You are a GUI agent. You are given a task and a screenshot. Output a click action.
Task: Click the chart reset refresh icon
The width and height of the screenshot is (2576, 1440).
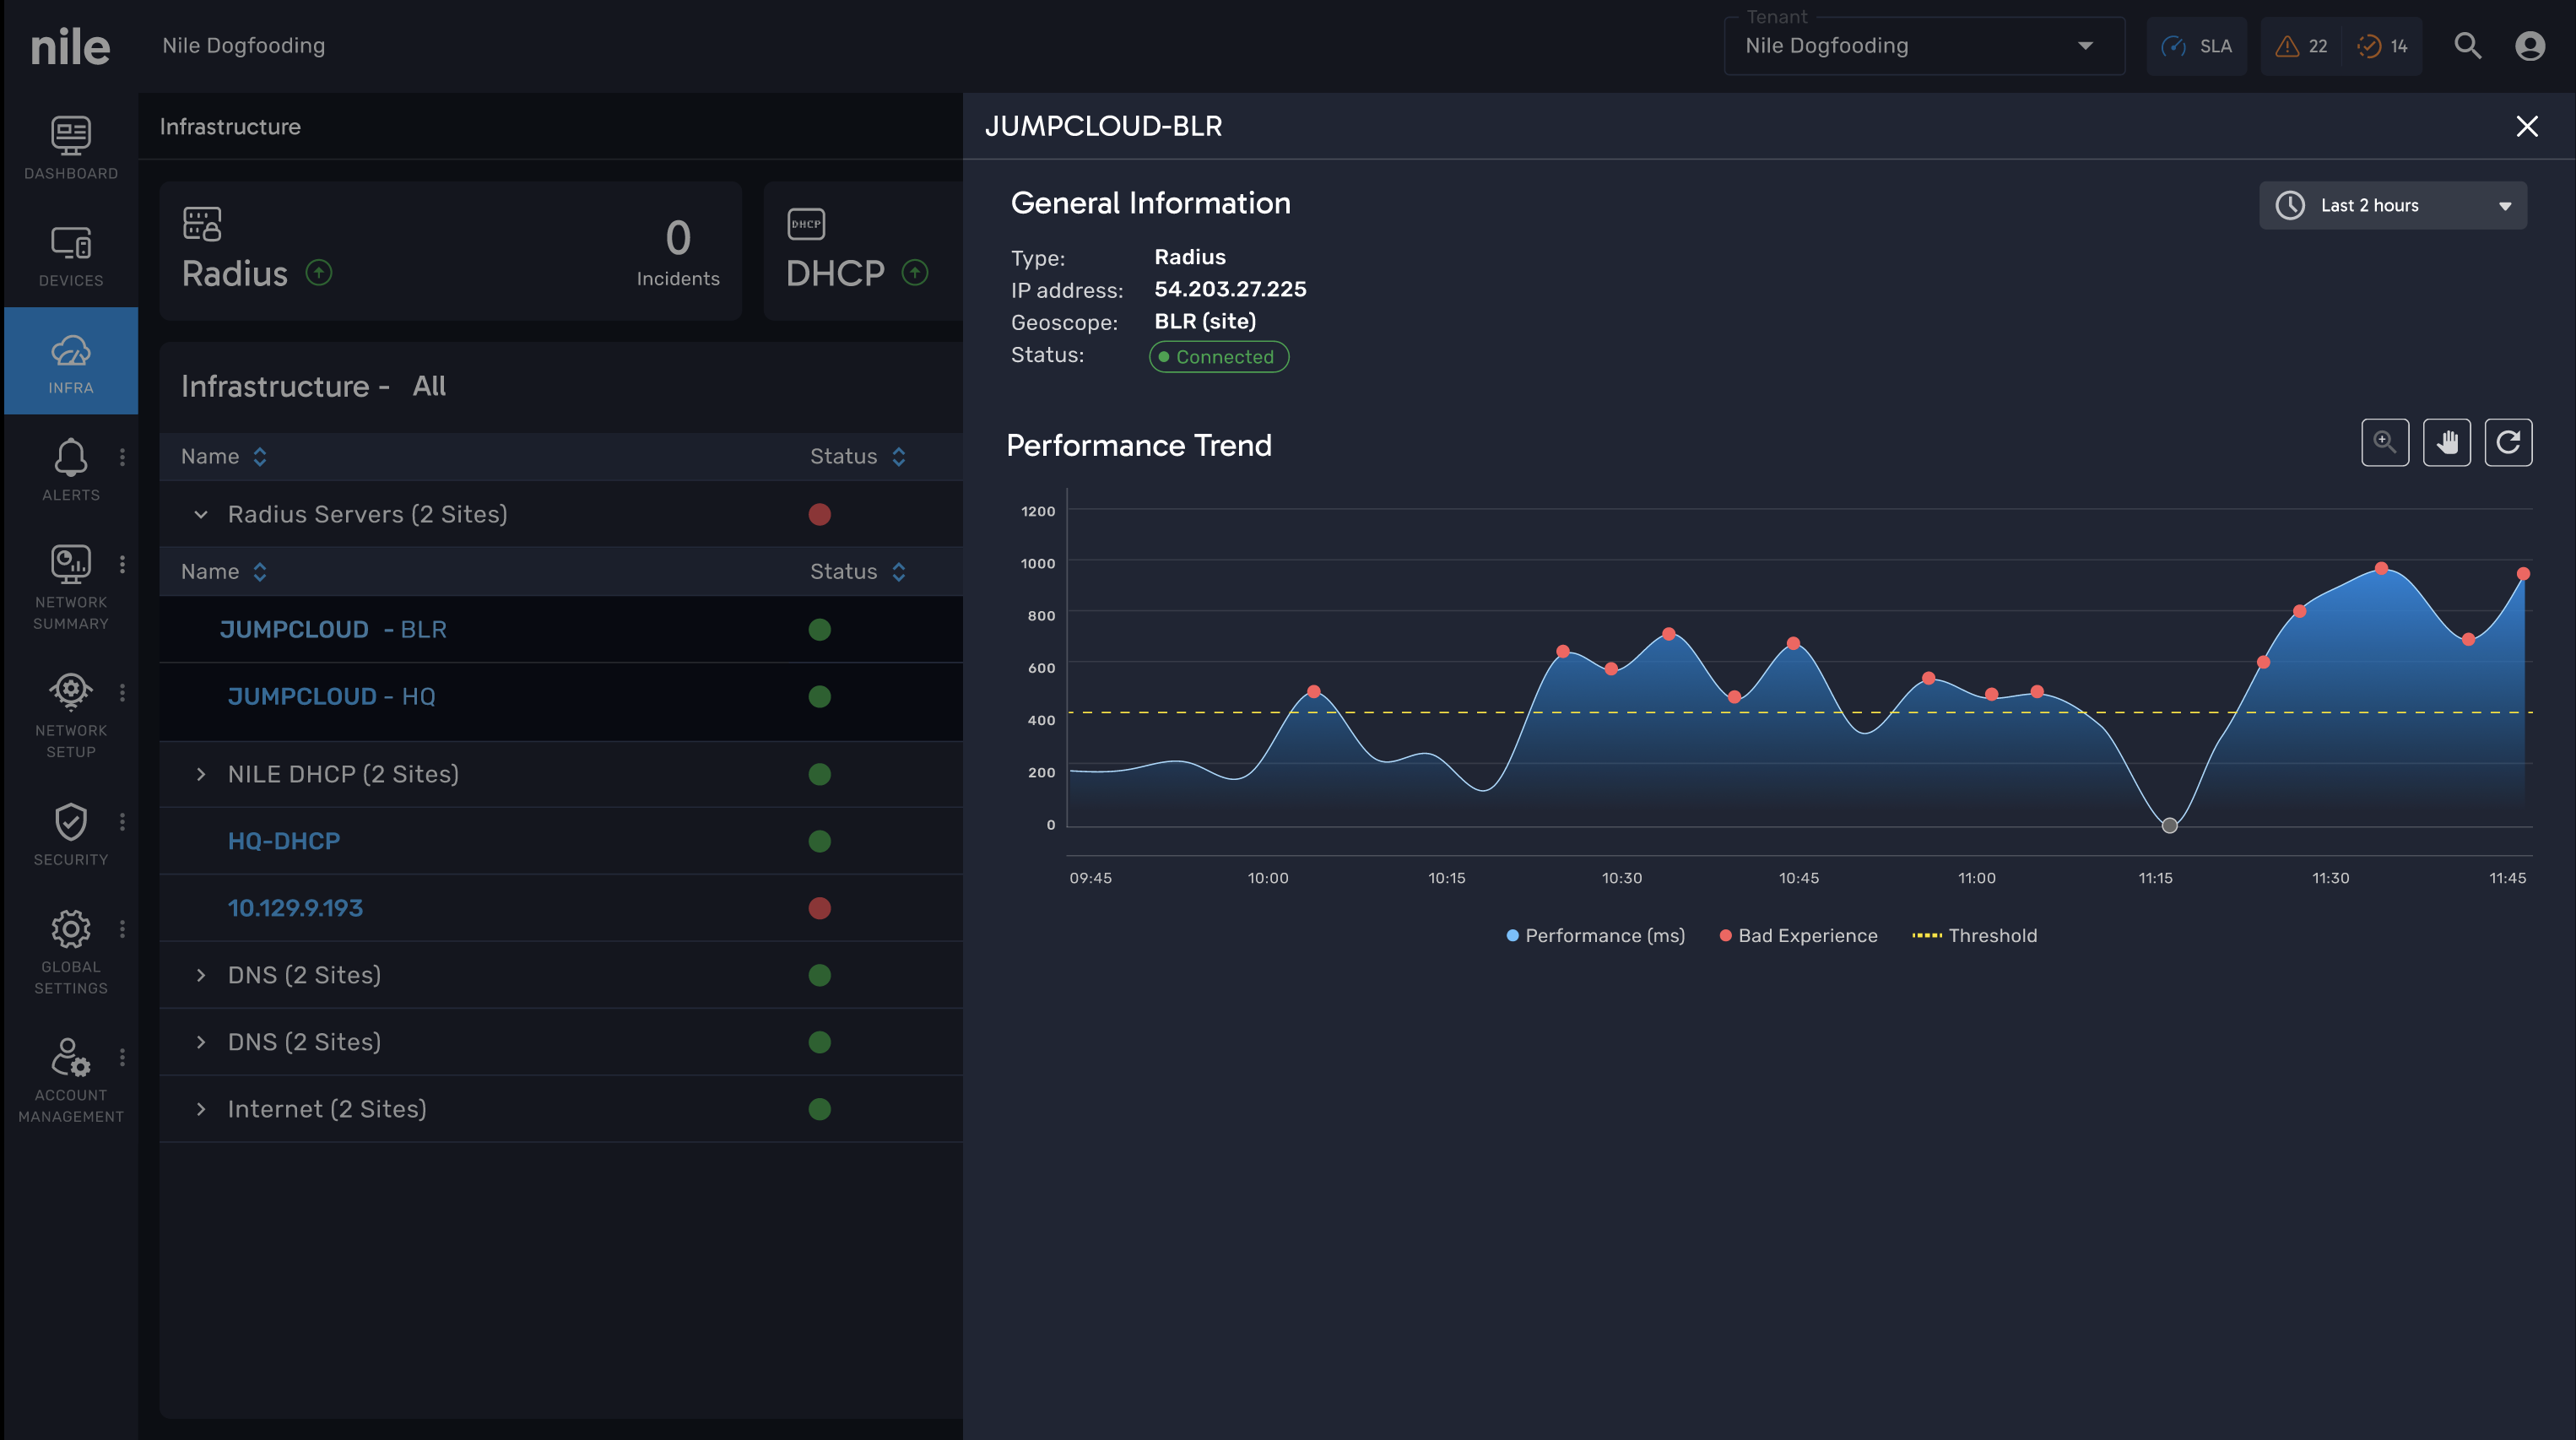pos(2508,442)
